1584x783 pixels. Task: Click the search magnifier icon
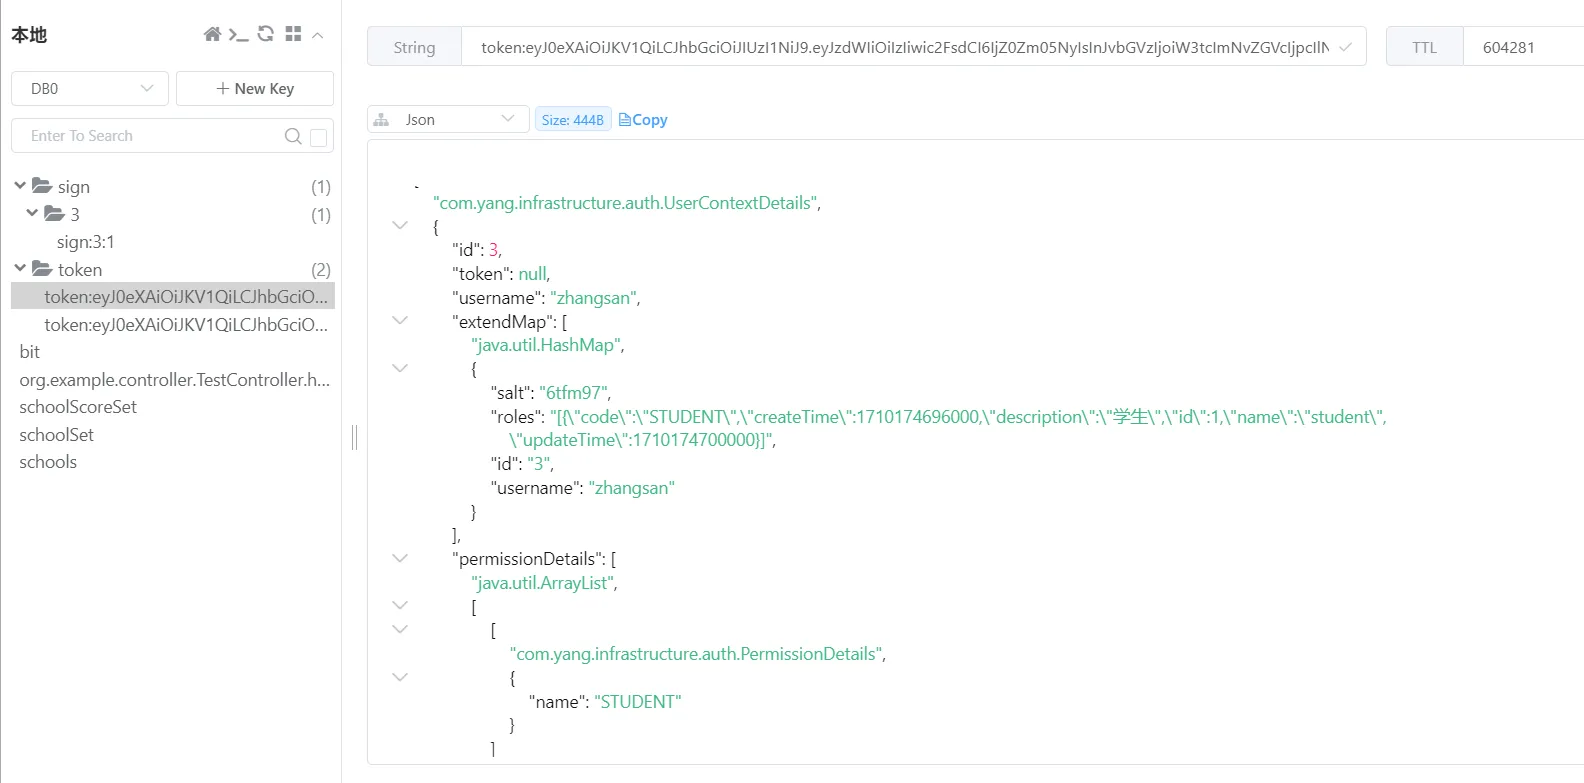click(x=293, y=136)
